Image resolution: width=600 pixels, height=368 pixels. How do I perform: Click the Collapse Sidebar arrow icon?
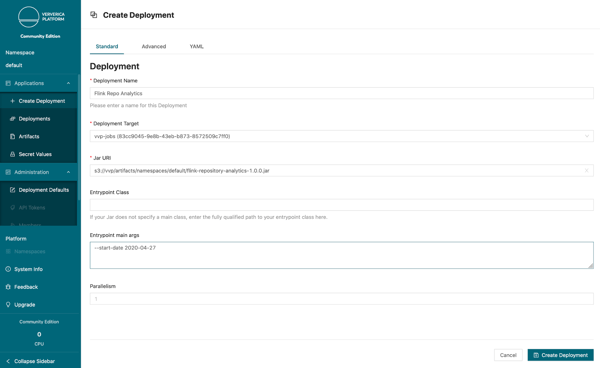point(8,361)
